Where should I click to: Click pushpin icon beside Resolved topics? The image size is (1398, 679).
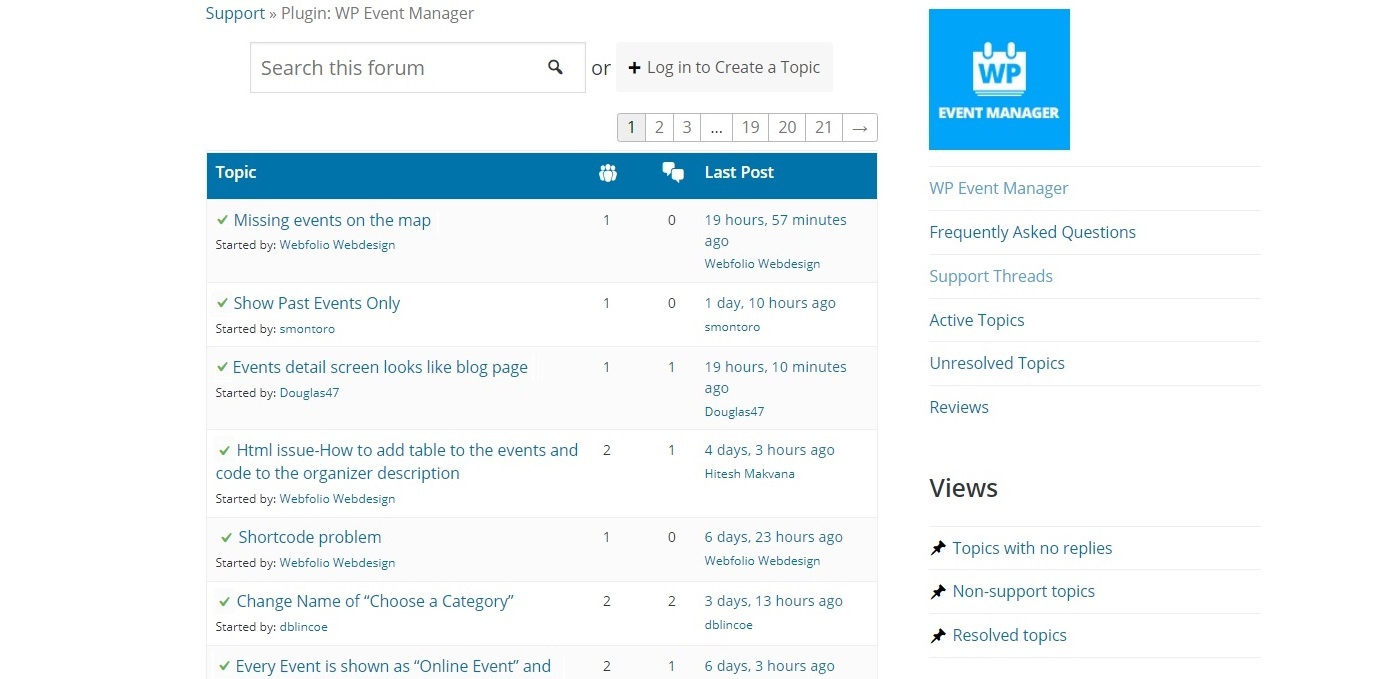point(938,636)
